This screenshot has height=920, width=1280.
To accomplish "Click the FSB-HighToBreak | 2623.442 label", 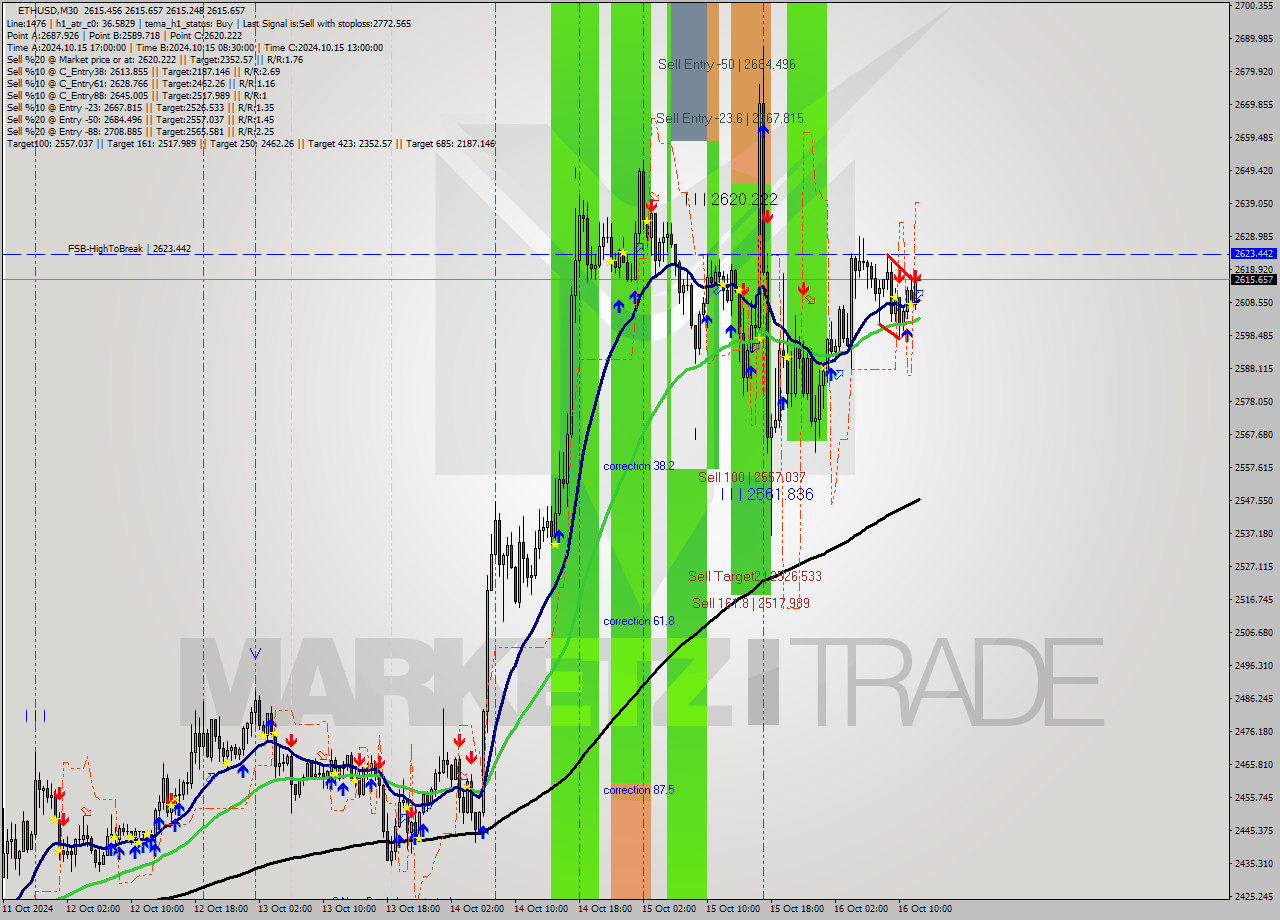I will (129, 248).
